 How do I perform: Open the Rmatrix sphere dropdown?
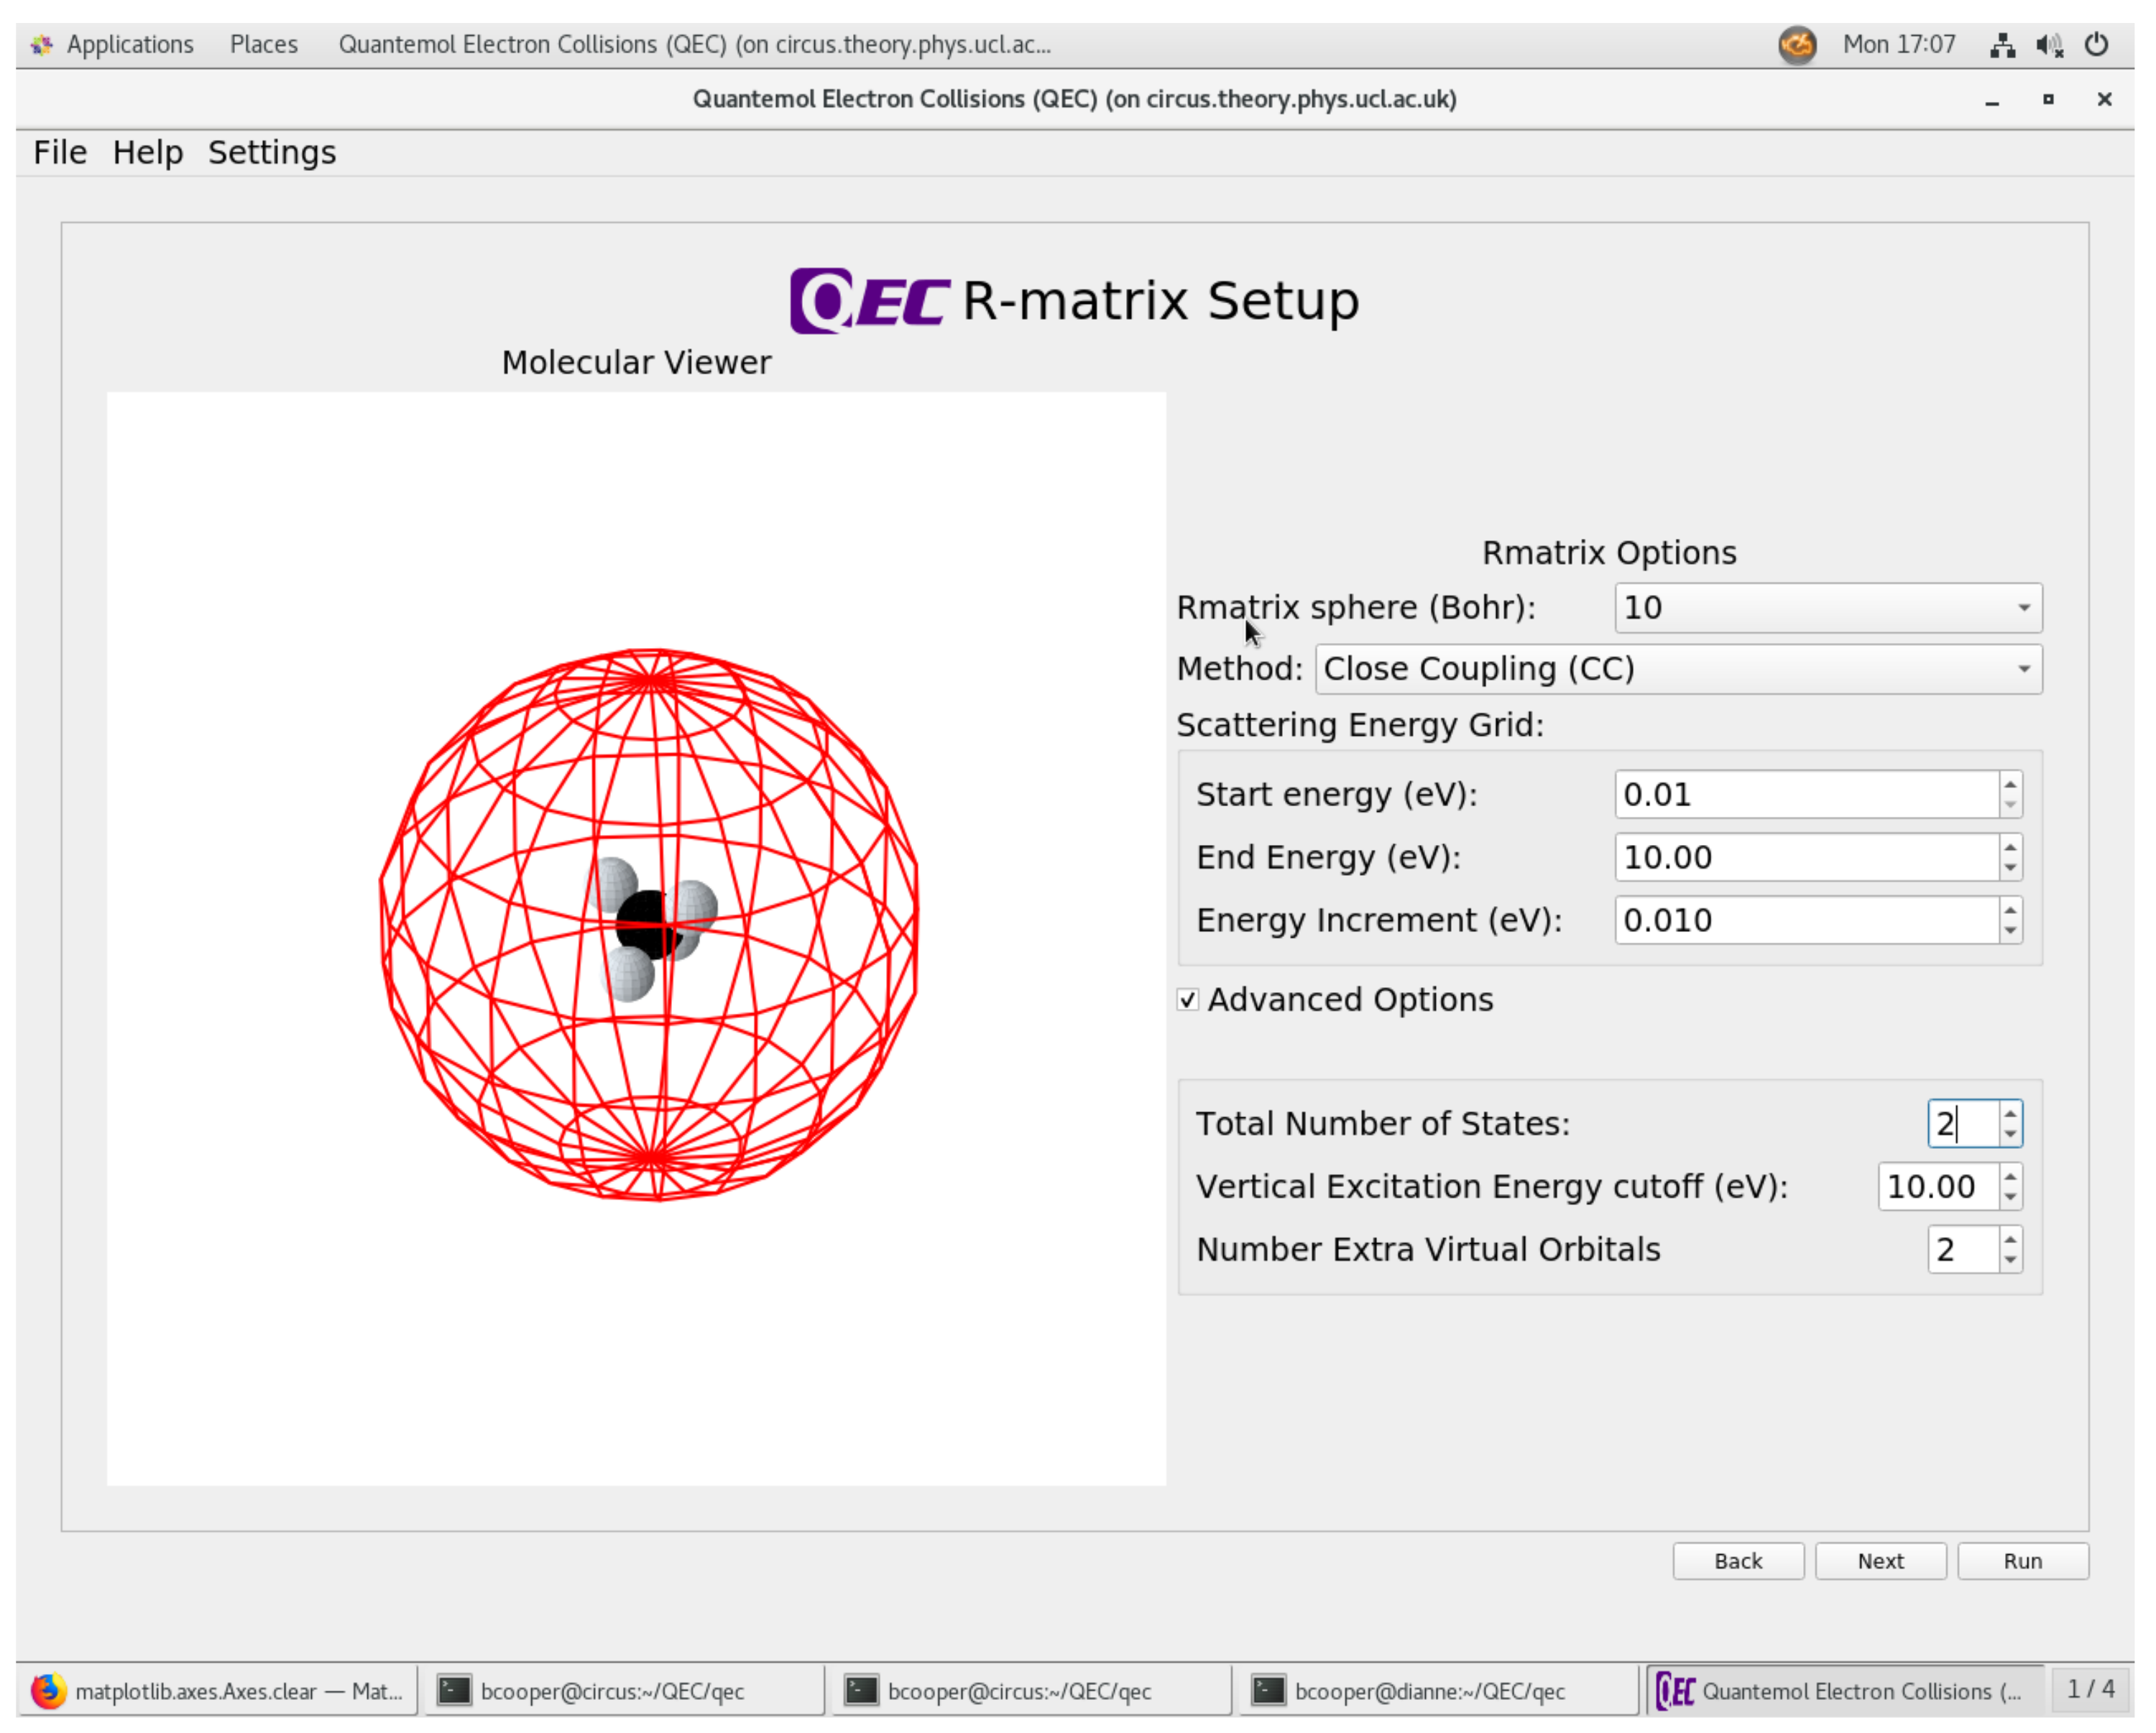coord(1827,608)
